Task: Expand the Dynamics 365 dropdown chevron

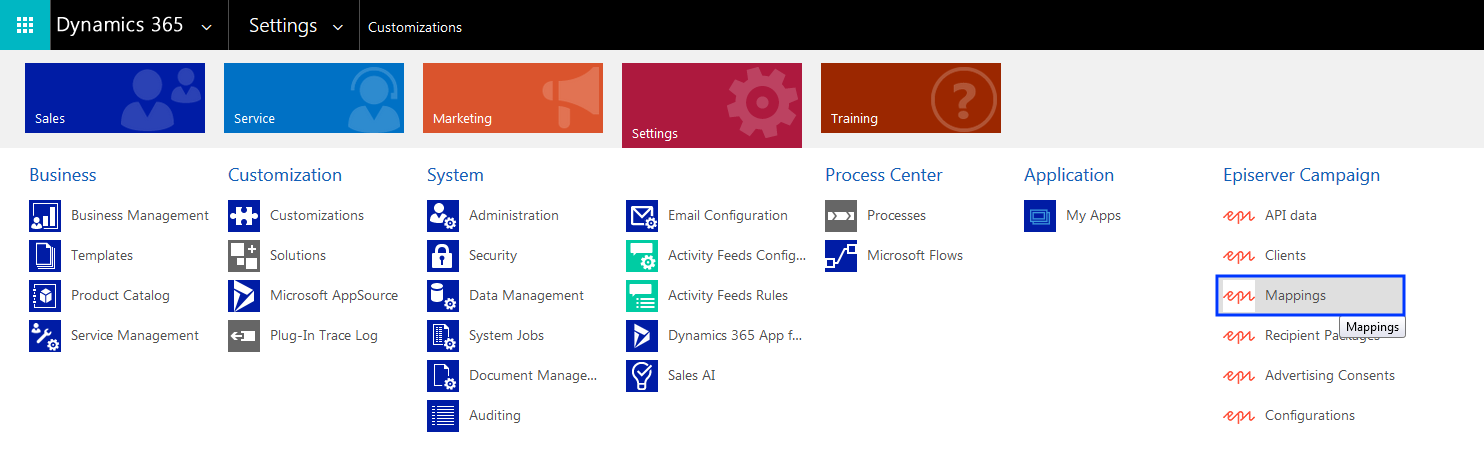Action: (207, 27)
